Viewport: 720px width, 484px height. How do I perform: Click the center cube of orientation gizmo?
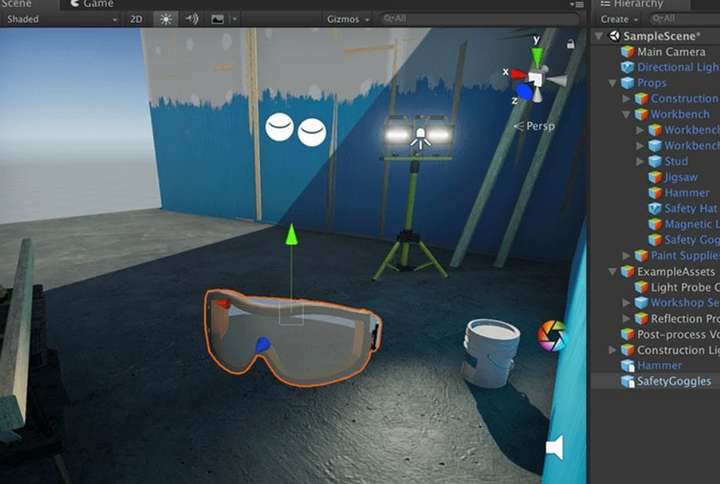point(535,79)
